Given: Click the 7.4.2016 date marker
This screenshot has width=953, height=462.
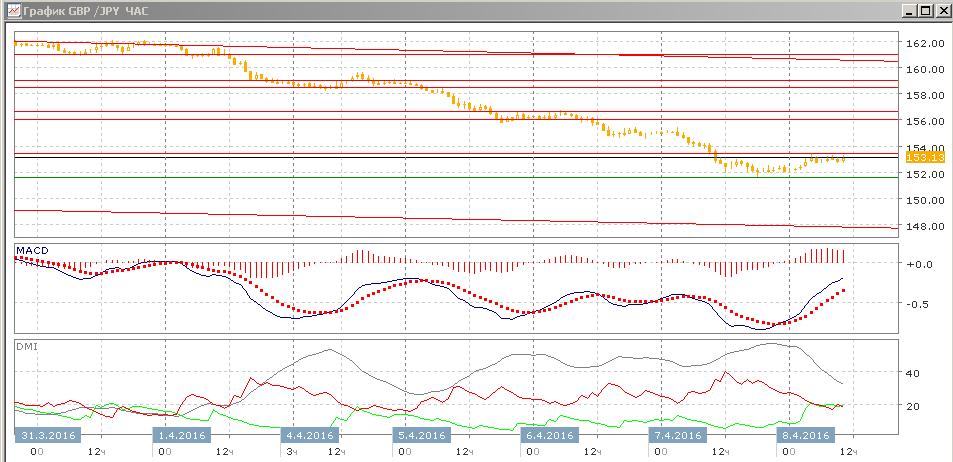Looking at the screenshot, I should pos(678,436).
